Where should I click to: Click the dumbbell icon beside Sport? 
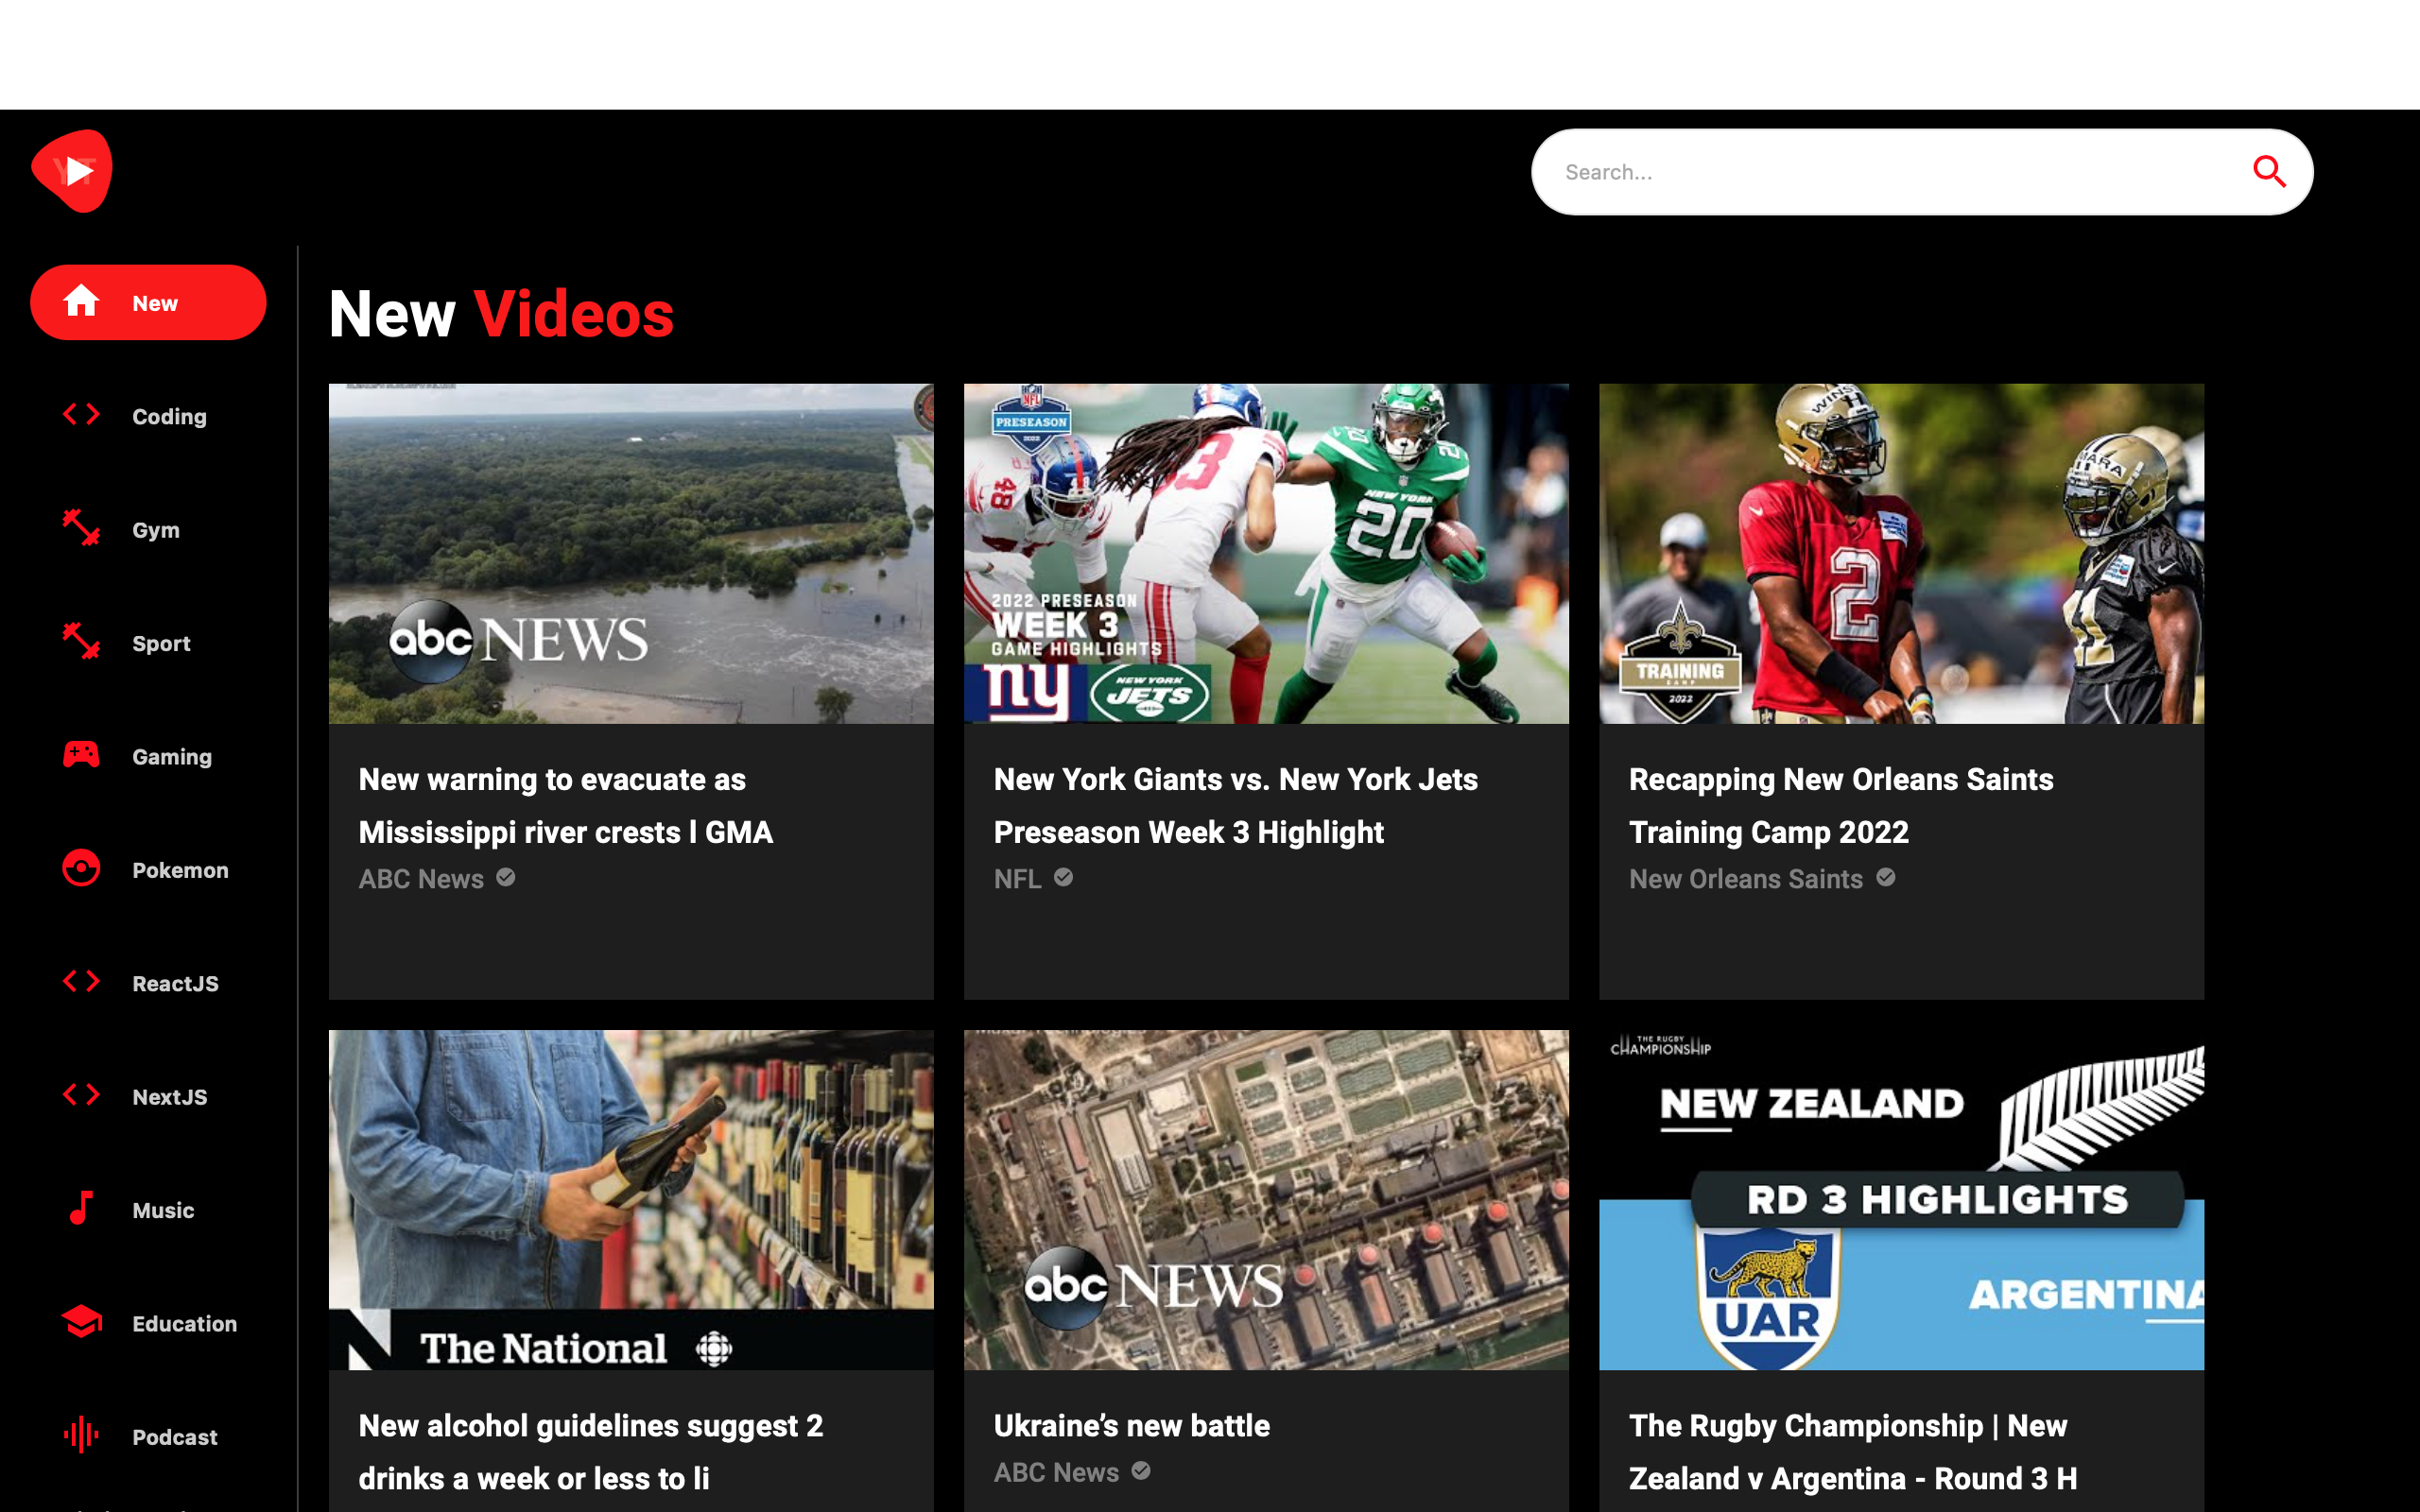point(81,641)
